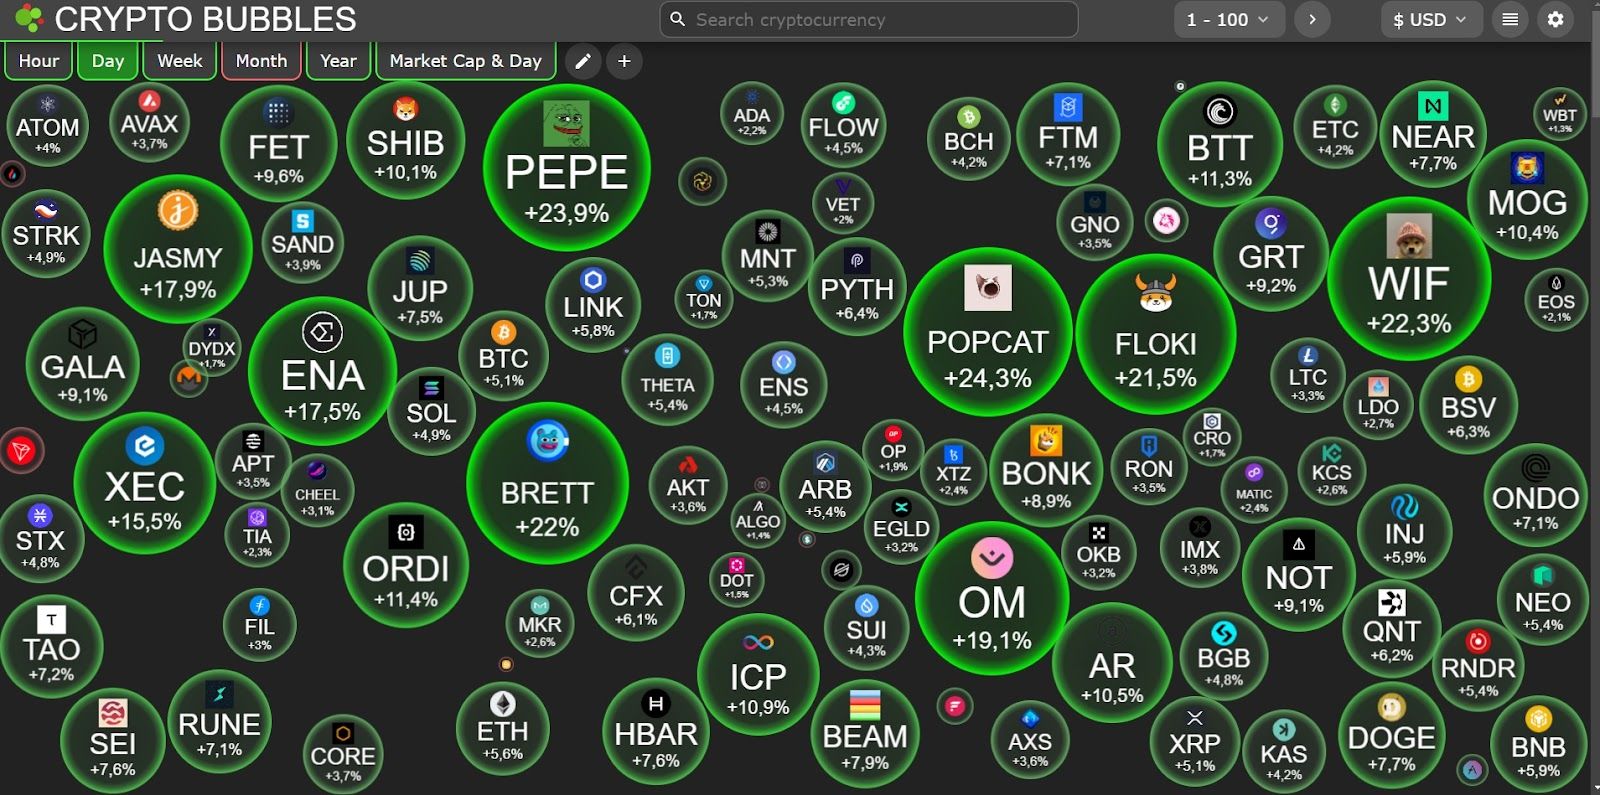
Task: Switch to the Year tab
Action: point(339,61)
